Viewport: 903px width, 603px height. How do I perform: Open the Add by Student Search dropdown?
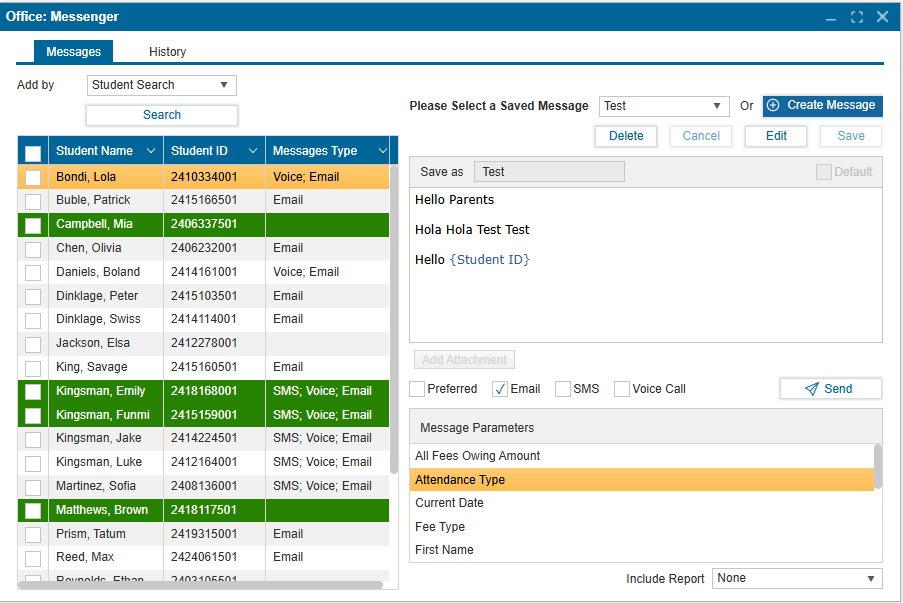tap(162, 85)
